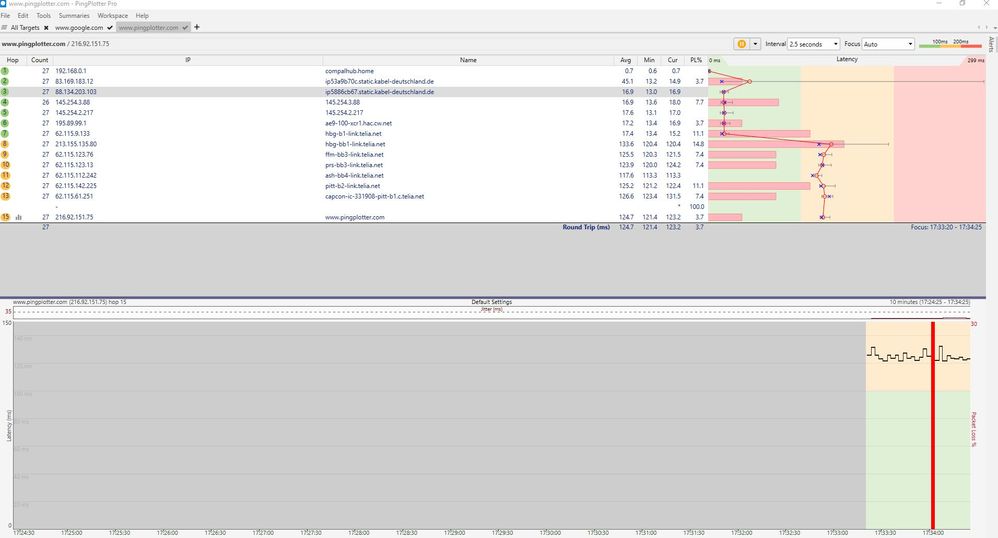
Task: Click the Min column header
Action: (649, 60)
